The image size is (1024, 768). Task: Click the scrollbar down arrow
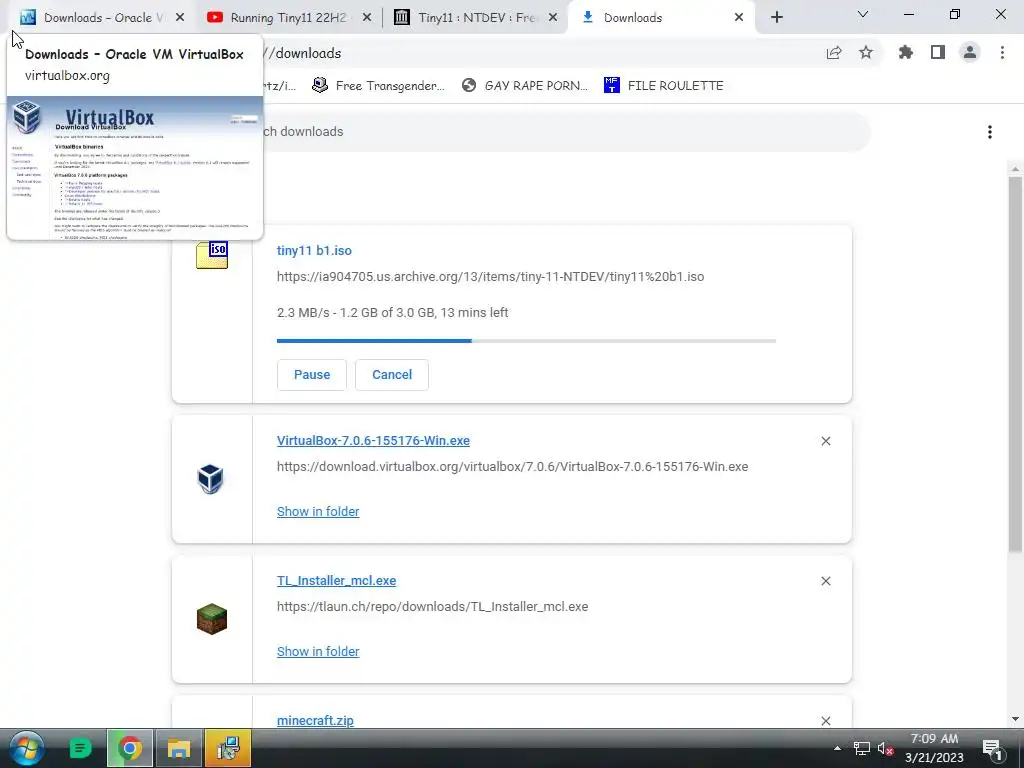tap(1015, 719)
